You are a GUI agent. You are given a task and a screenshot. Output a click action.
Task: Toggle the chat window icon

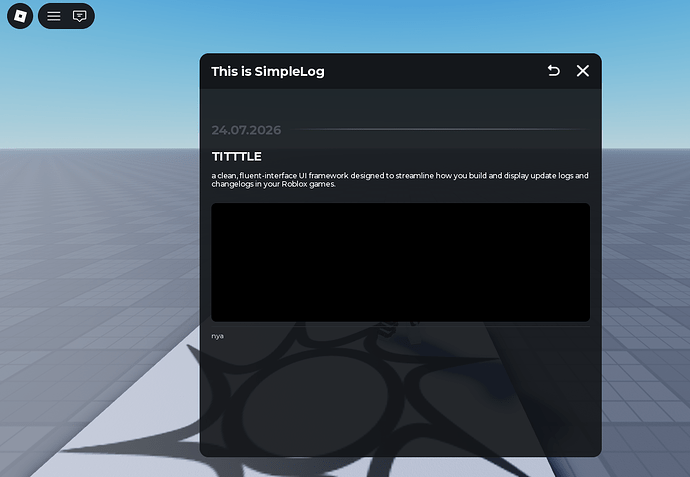(79, 16)
